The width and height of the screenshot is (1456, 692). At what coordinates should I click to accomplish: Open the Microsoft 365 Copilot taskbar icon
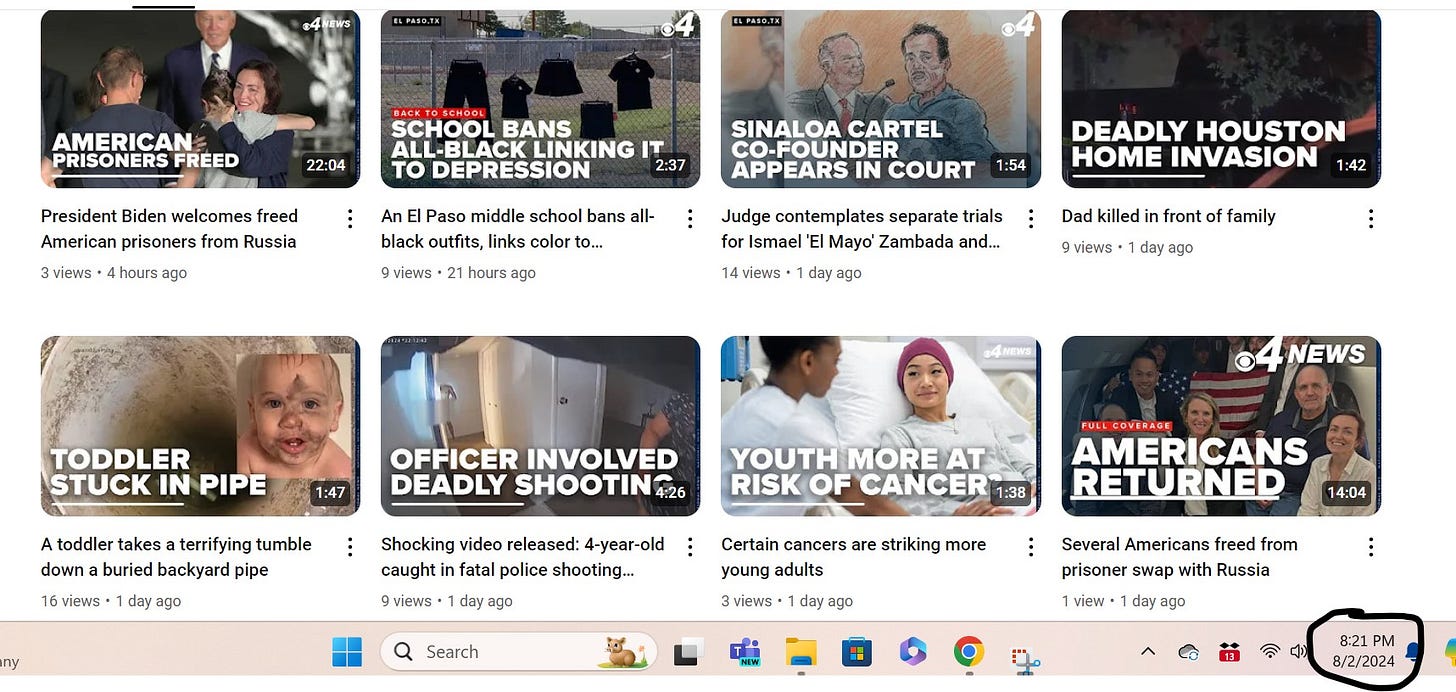coord(912,652)
